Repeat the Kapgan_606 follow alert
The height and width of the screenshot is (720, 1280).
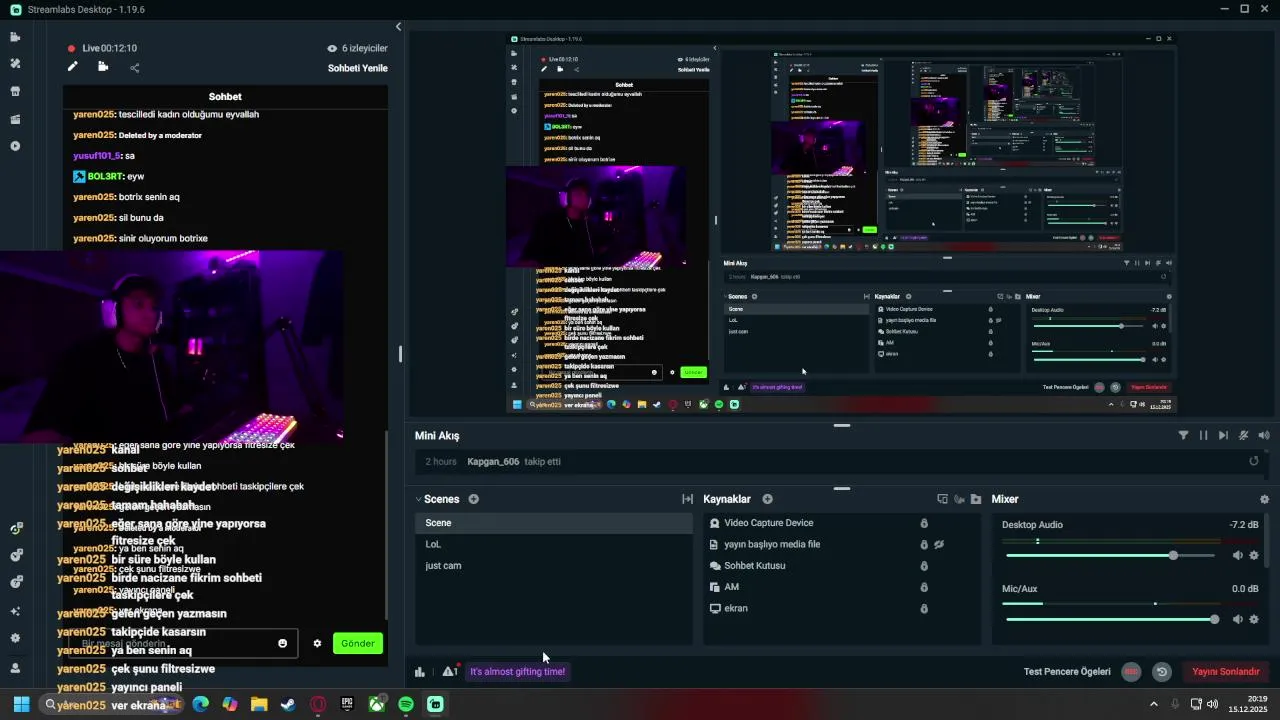click(x=1254, y=461)
